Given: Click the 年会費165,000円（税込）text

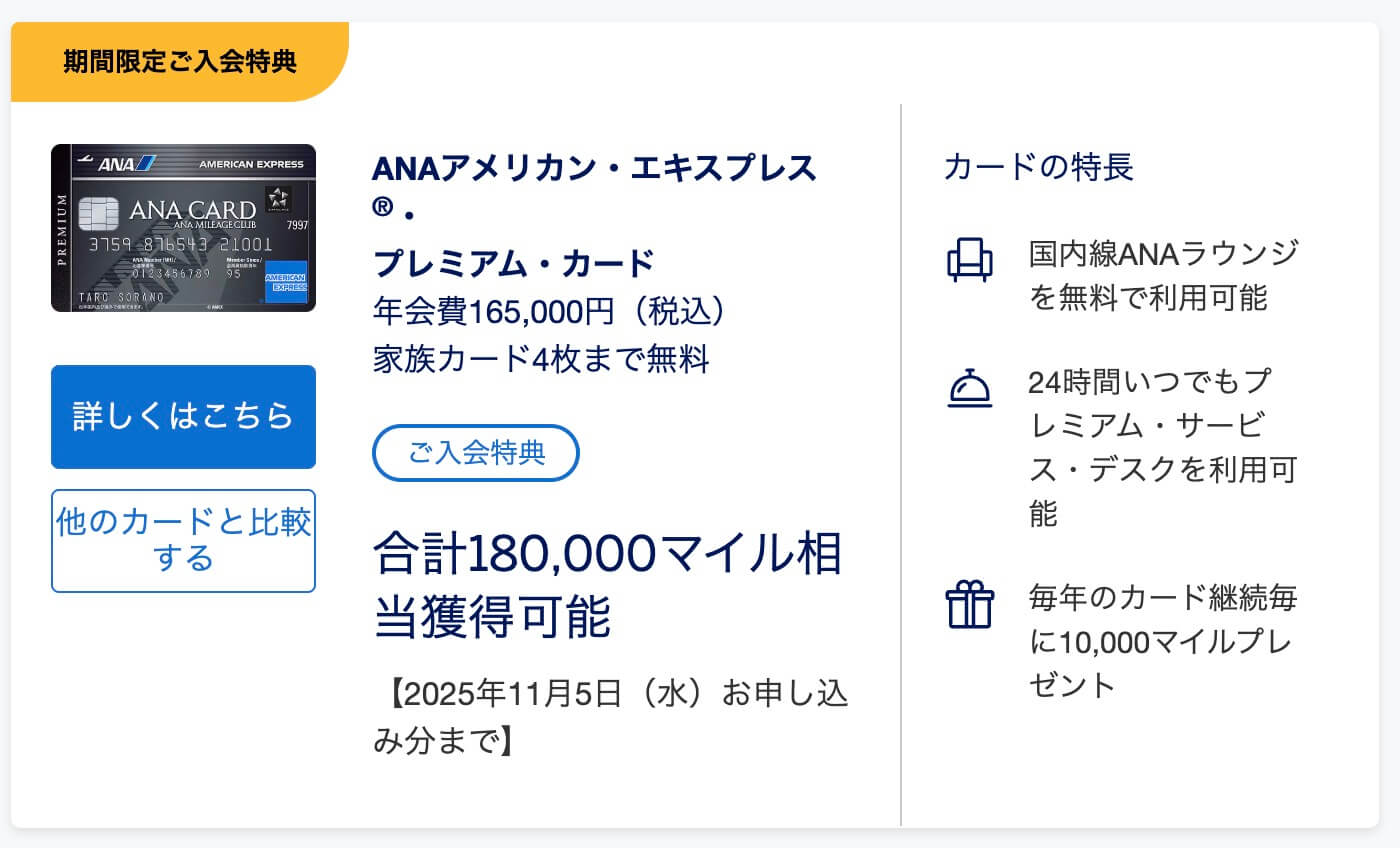Looking at the screenshot, I should (549, 311).
